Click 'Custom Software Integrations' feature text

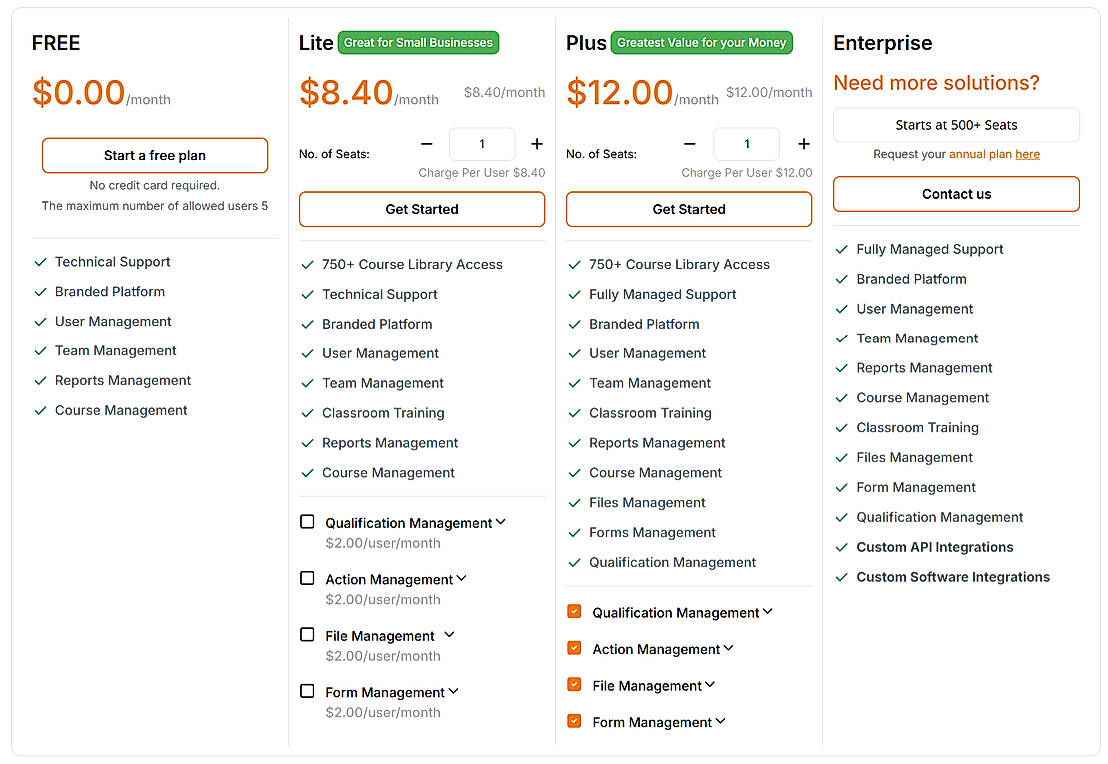tap(953, 577)
